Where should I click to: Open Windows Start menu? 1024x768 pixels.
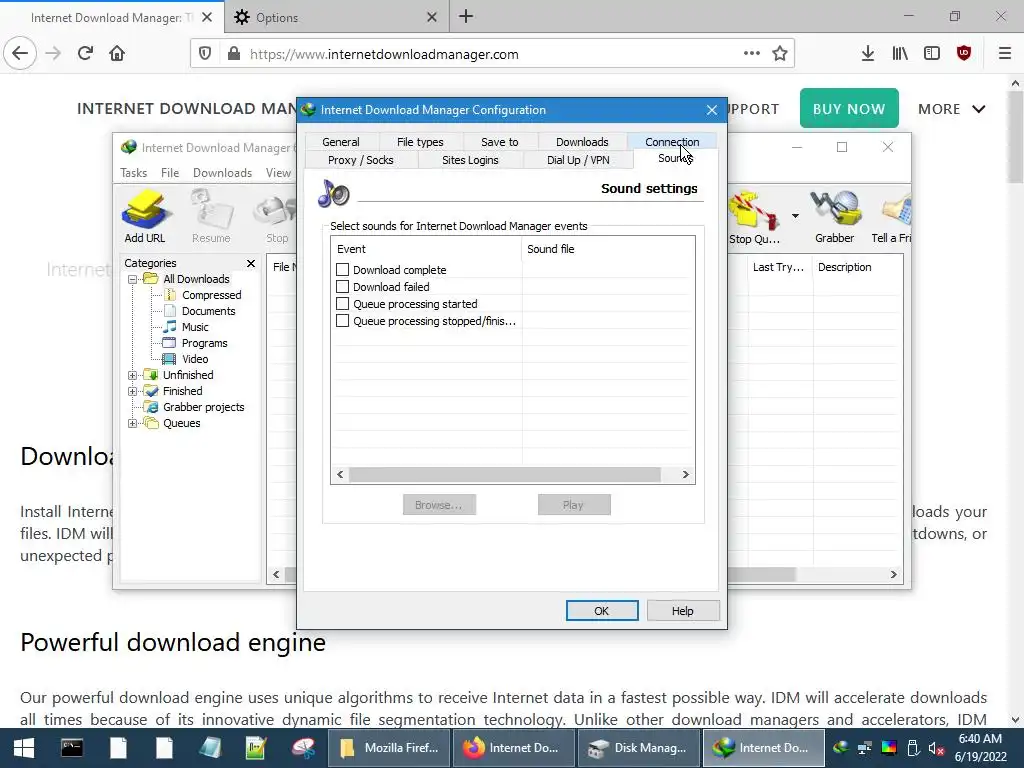tap(24, 748)
